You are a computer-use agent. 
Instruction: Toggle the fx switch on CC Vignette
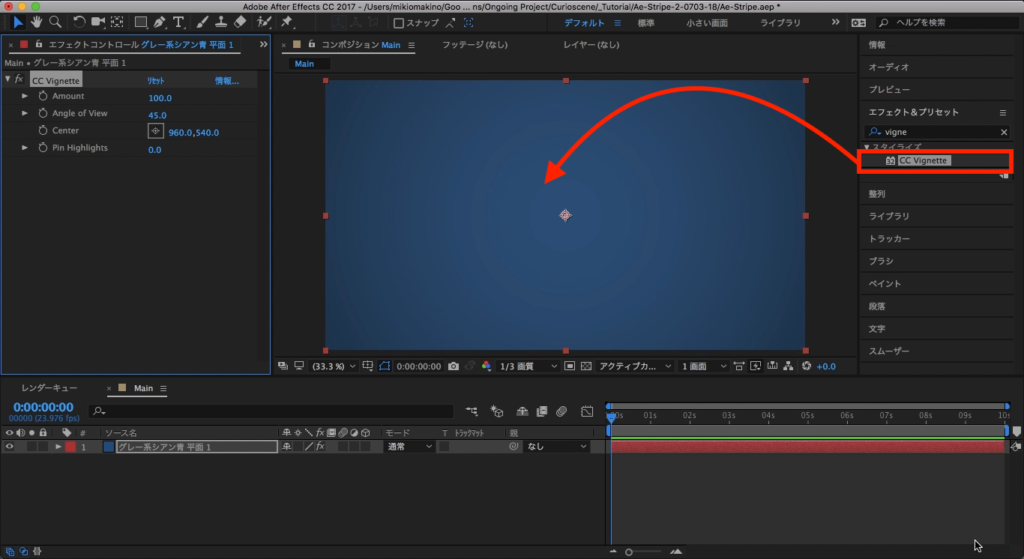pyautogui.click(x=19, y=79)
